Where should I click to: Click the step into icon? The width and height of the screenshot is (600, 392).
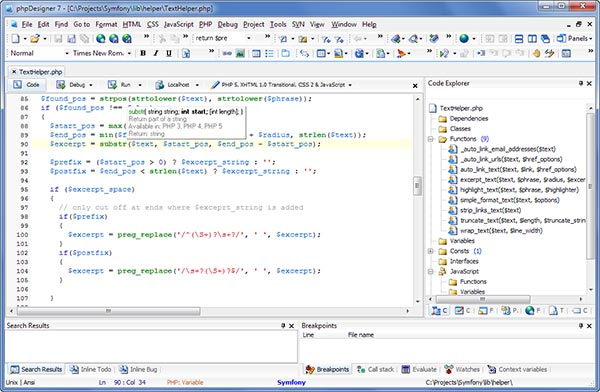tap(481, 53)
